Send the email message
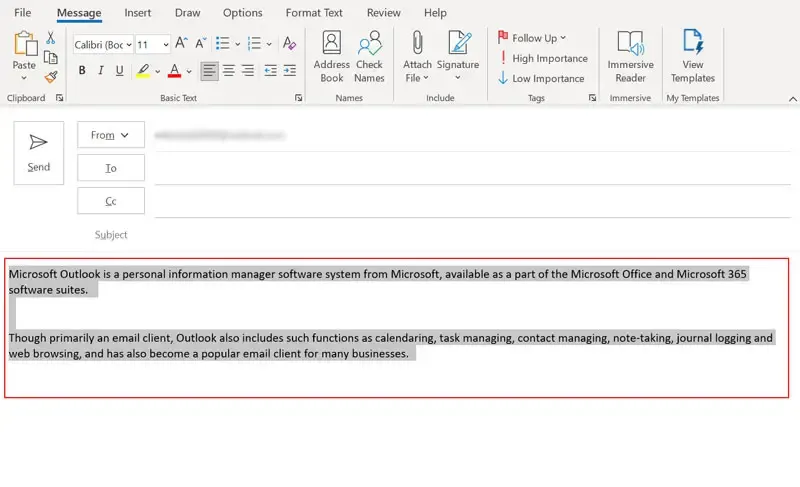This screenshot has width=800, height=487. [x=39, y=152]
